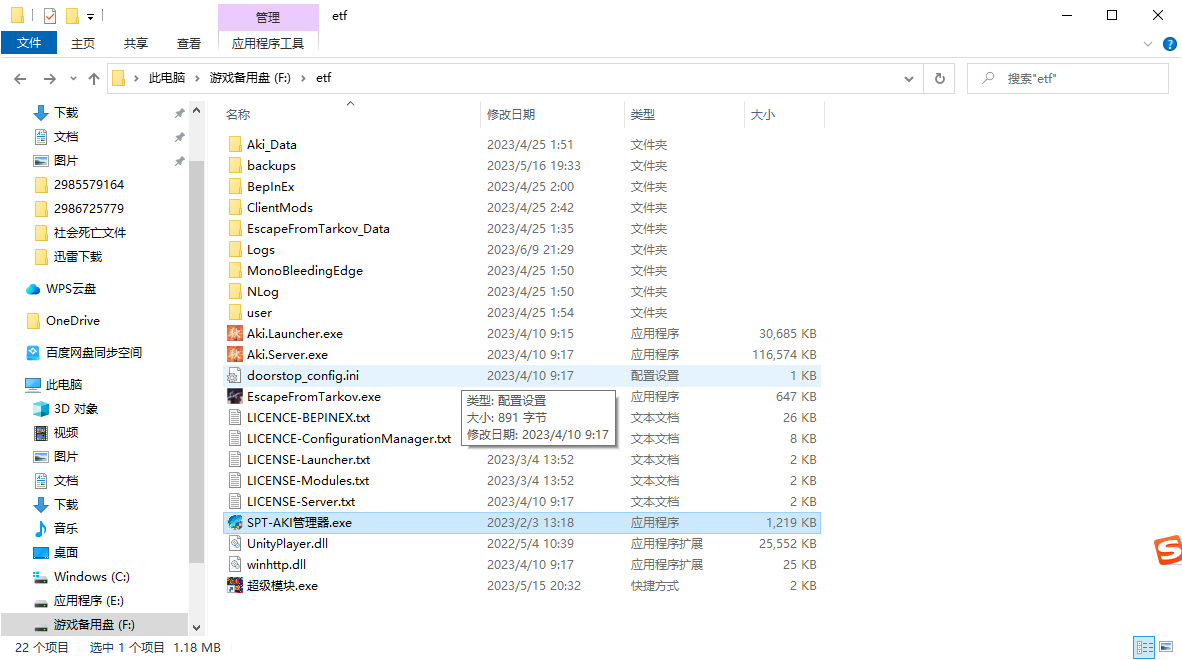Image resolution: width=1182 pixels, height=660 pixels.
Task: Switch to details view layout
Action: [x=1144, y=647]
